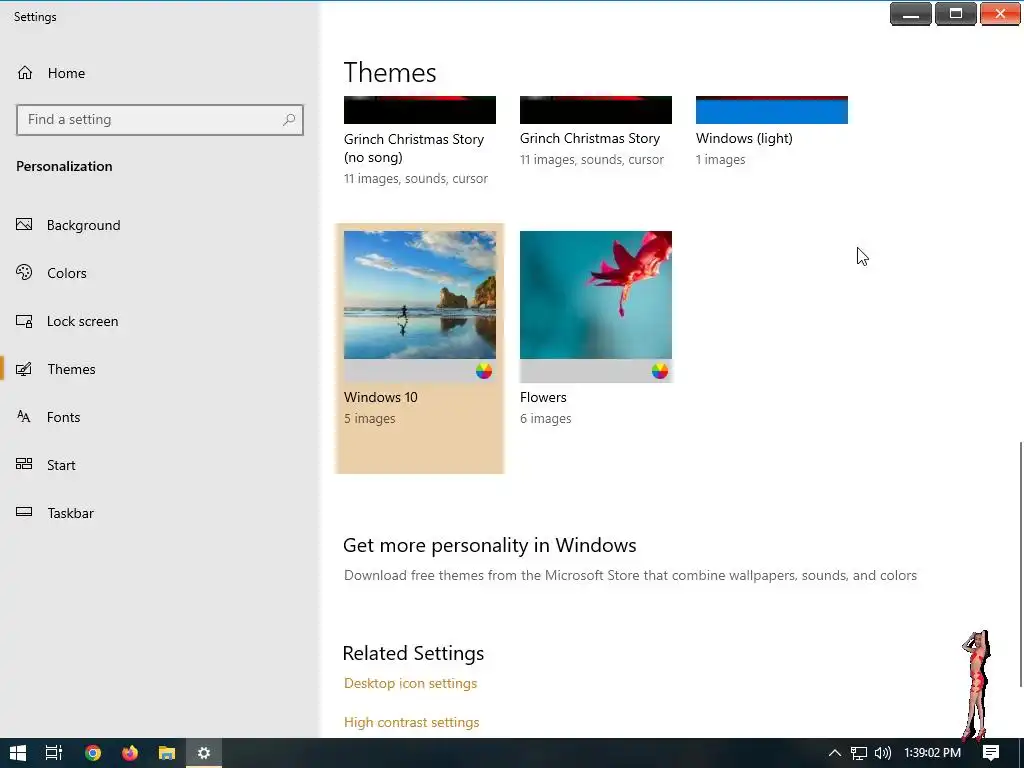Open the taskbar clock
The width and height of the screenshot is (1024, 768).
[933, 753]
